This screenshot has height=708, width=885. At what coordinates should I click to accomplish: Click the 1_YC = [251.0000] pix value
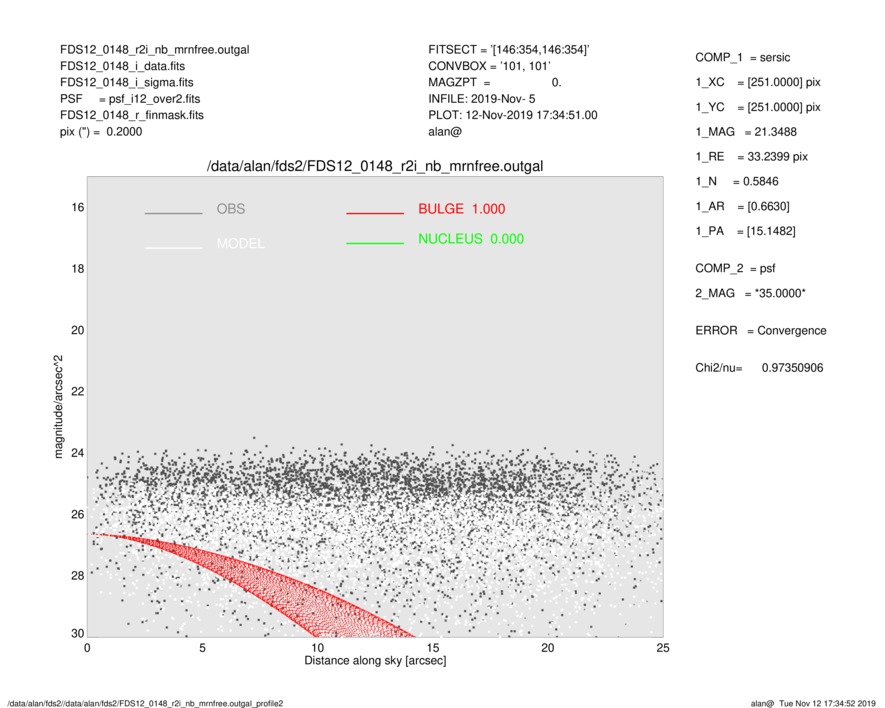point(758,107)
